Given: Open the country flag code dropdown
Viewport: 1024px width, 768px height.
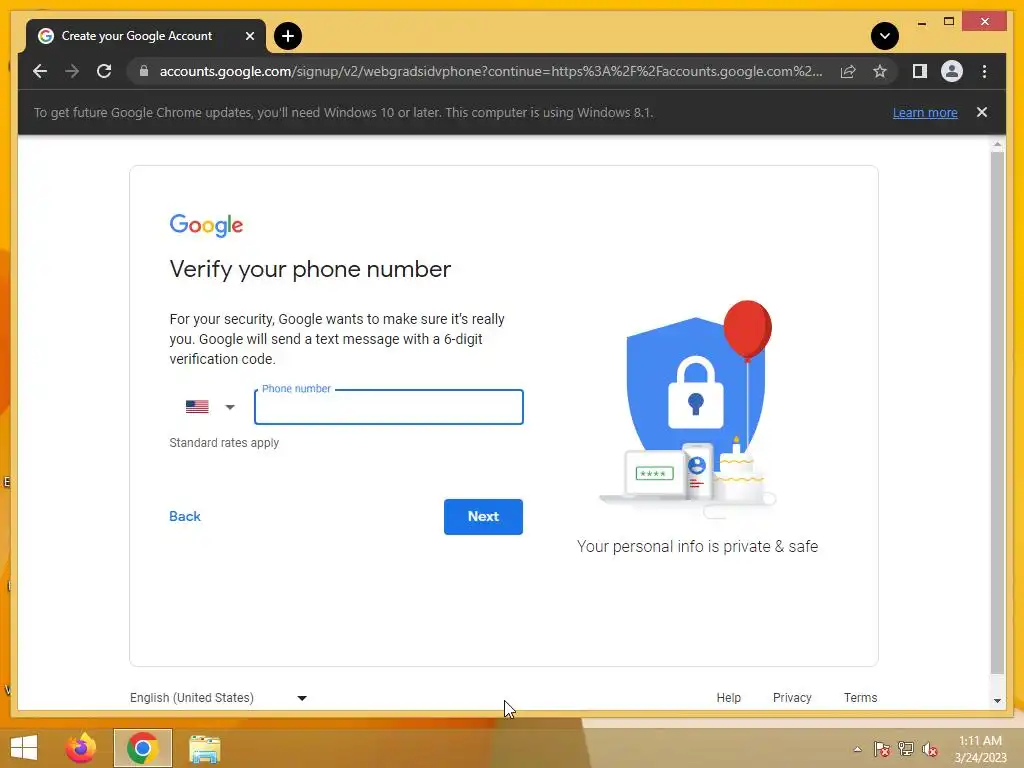Looking at the screenshot, I should point(210,407).
